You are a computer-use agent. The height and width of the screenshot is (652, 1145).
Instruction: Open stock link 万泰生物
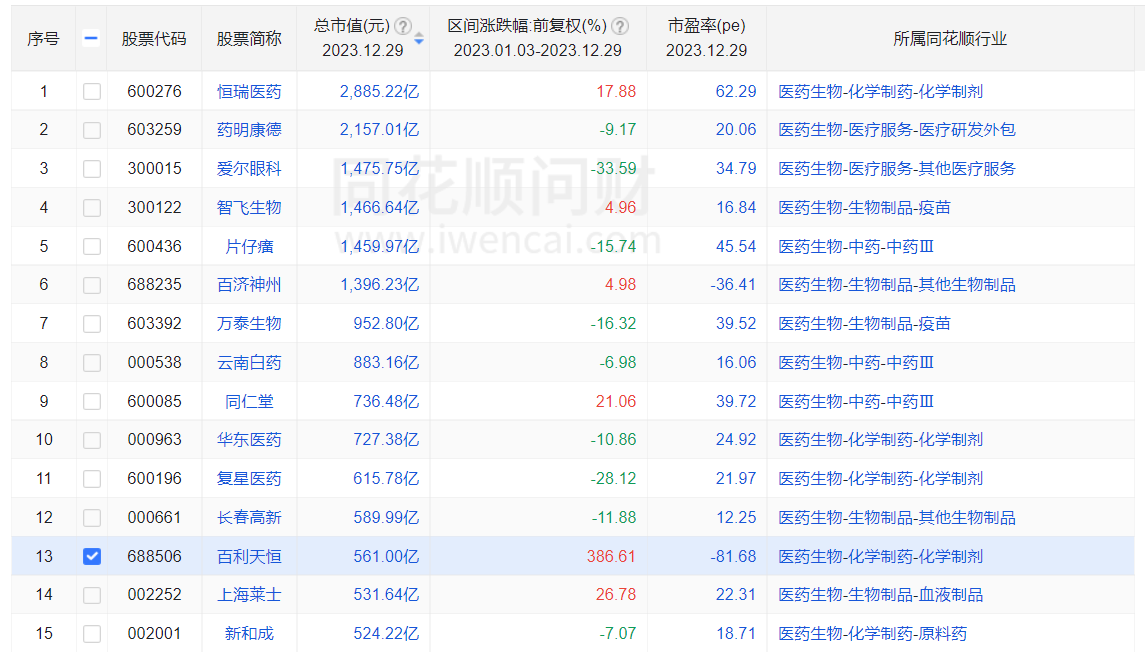pos(249,323)
